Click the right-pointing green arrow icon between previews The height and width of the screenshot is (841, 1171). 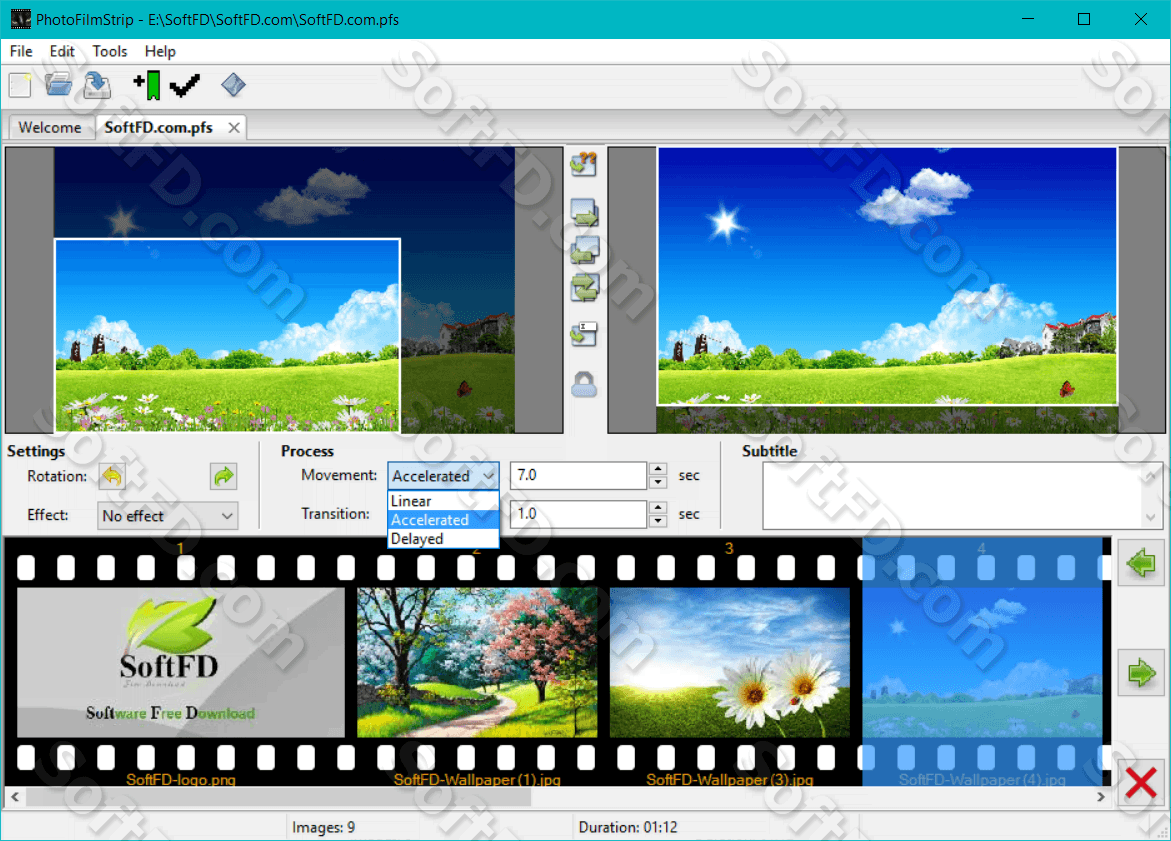coord(585,214)
